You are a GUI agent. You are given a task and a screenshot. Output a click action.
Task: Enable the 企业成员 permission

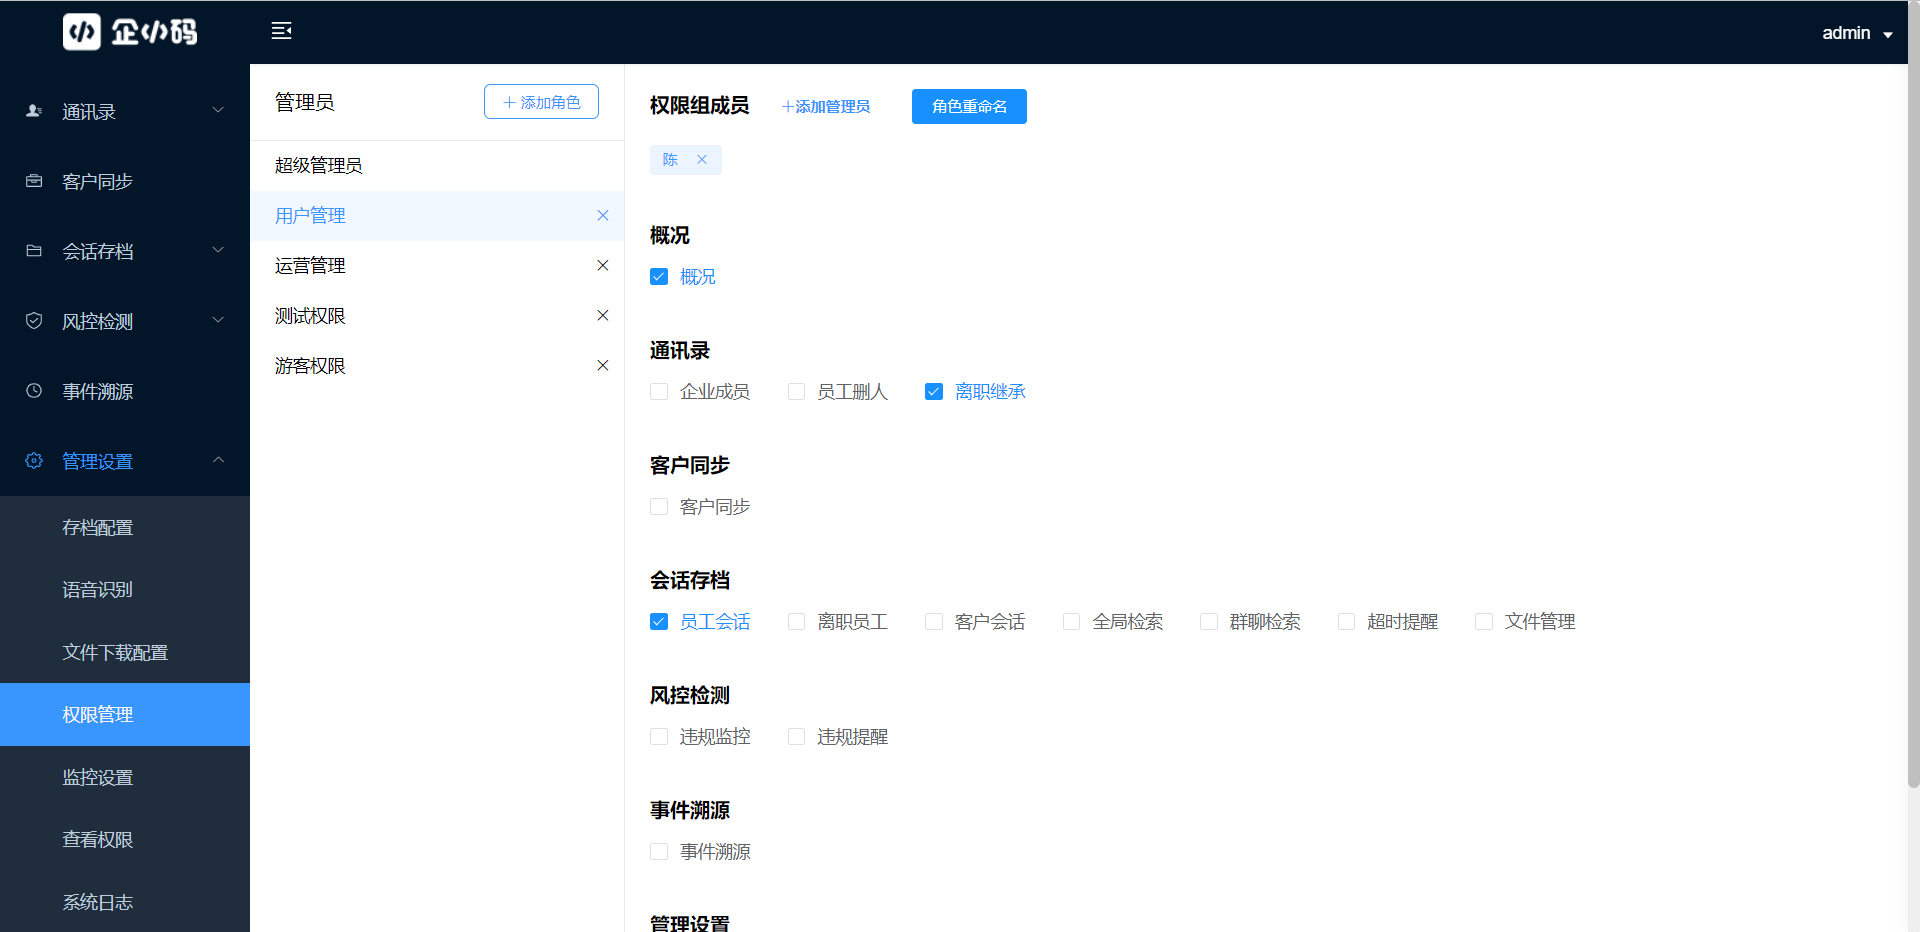tap(659, 392)
